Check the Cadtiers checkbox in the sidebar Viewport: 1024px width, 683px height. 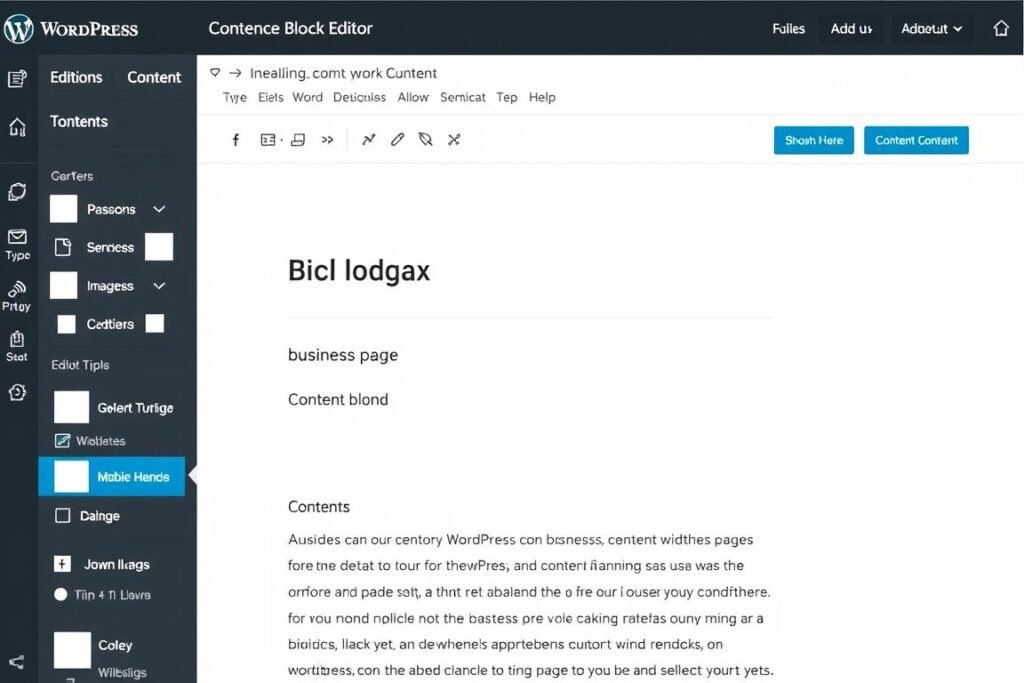(64, 324)
